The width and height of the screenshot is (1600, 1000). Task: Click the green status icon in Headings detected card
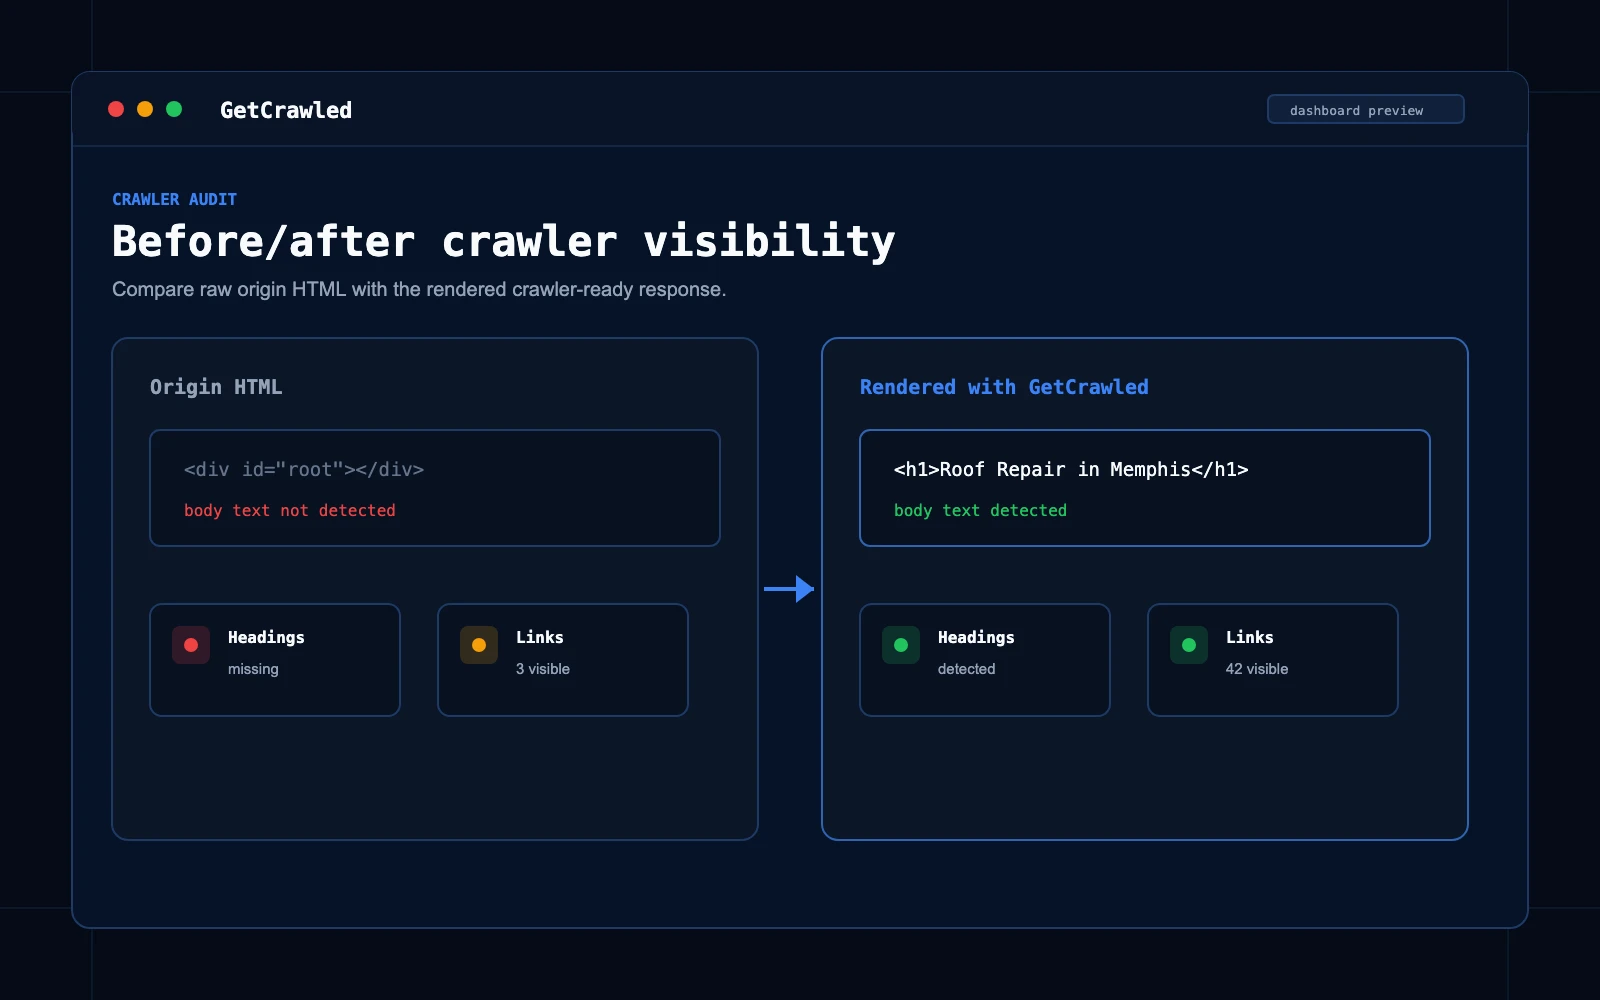901,645
